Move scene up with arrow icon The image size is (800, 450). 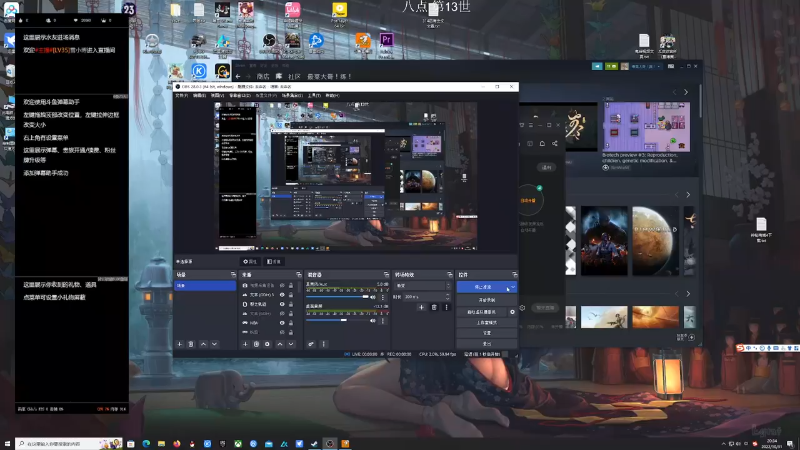coord(203,344)
